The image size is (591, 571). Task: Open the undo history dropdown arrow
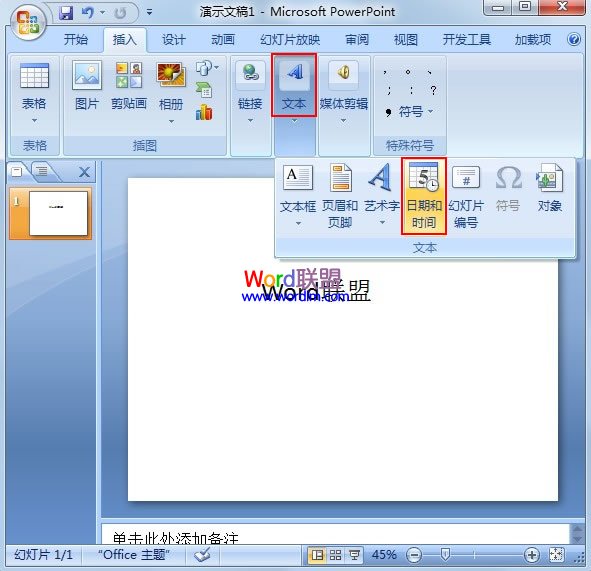point(103,13)
